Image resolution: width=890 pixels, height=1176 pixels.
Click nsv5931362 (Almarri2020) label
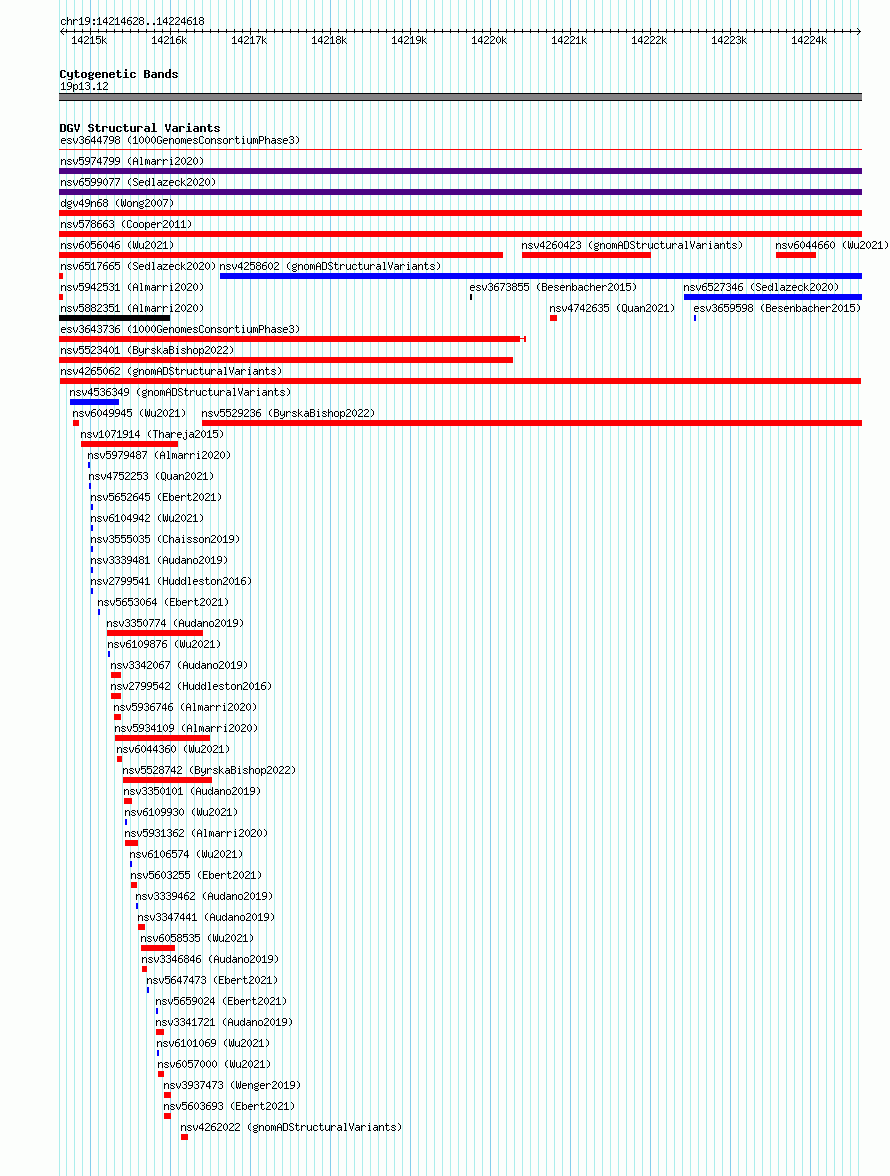coord(196,833)
